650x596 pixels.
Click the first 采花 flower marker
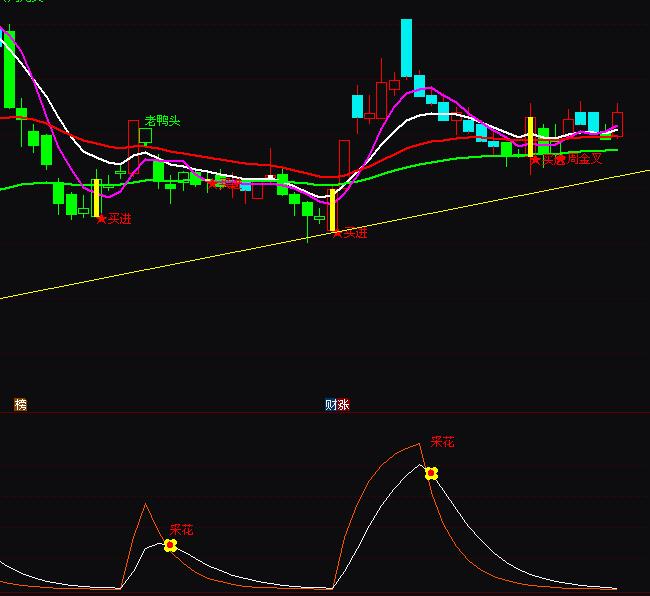pos(170,545)
